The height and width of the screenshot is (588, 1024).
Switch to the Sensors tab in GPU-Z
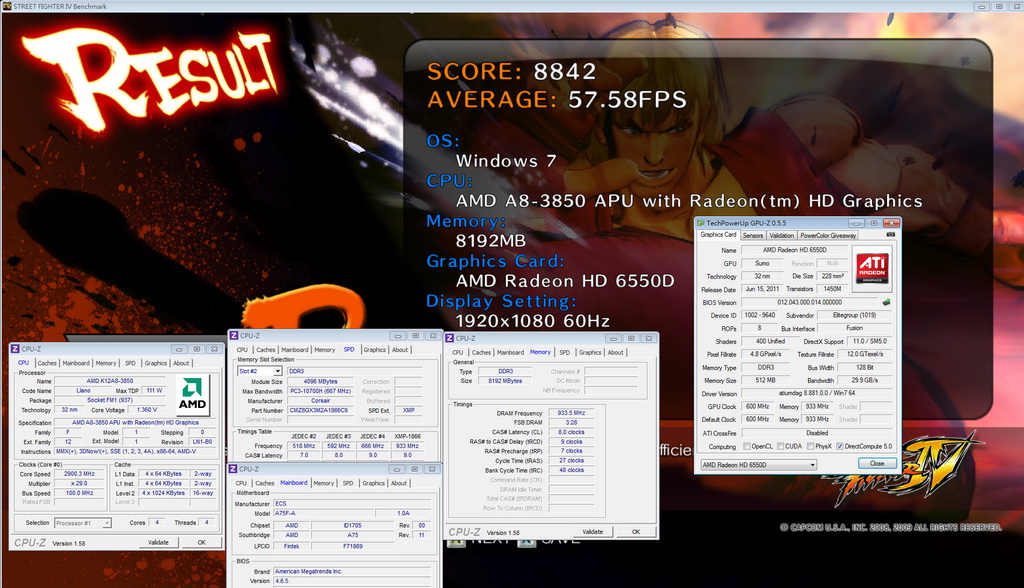[752, 235]
